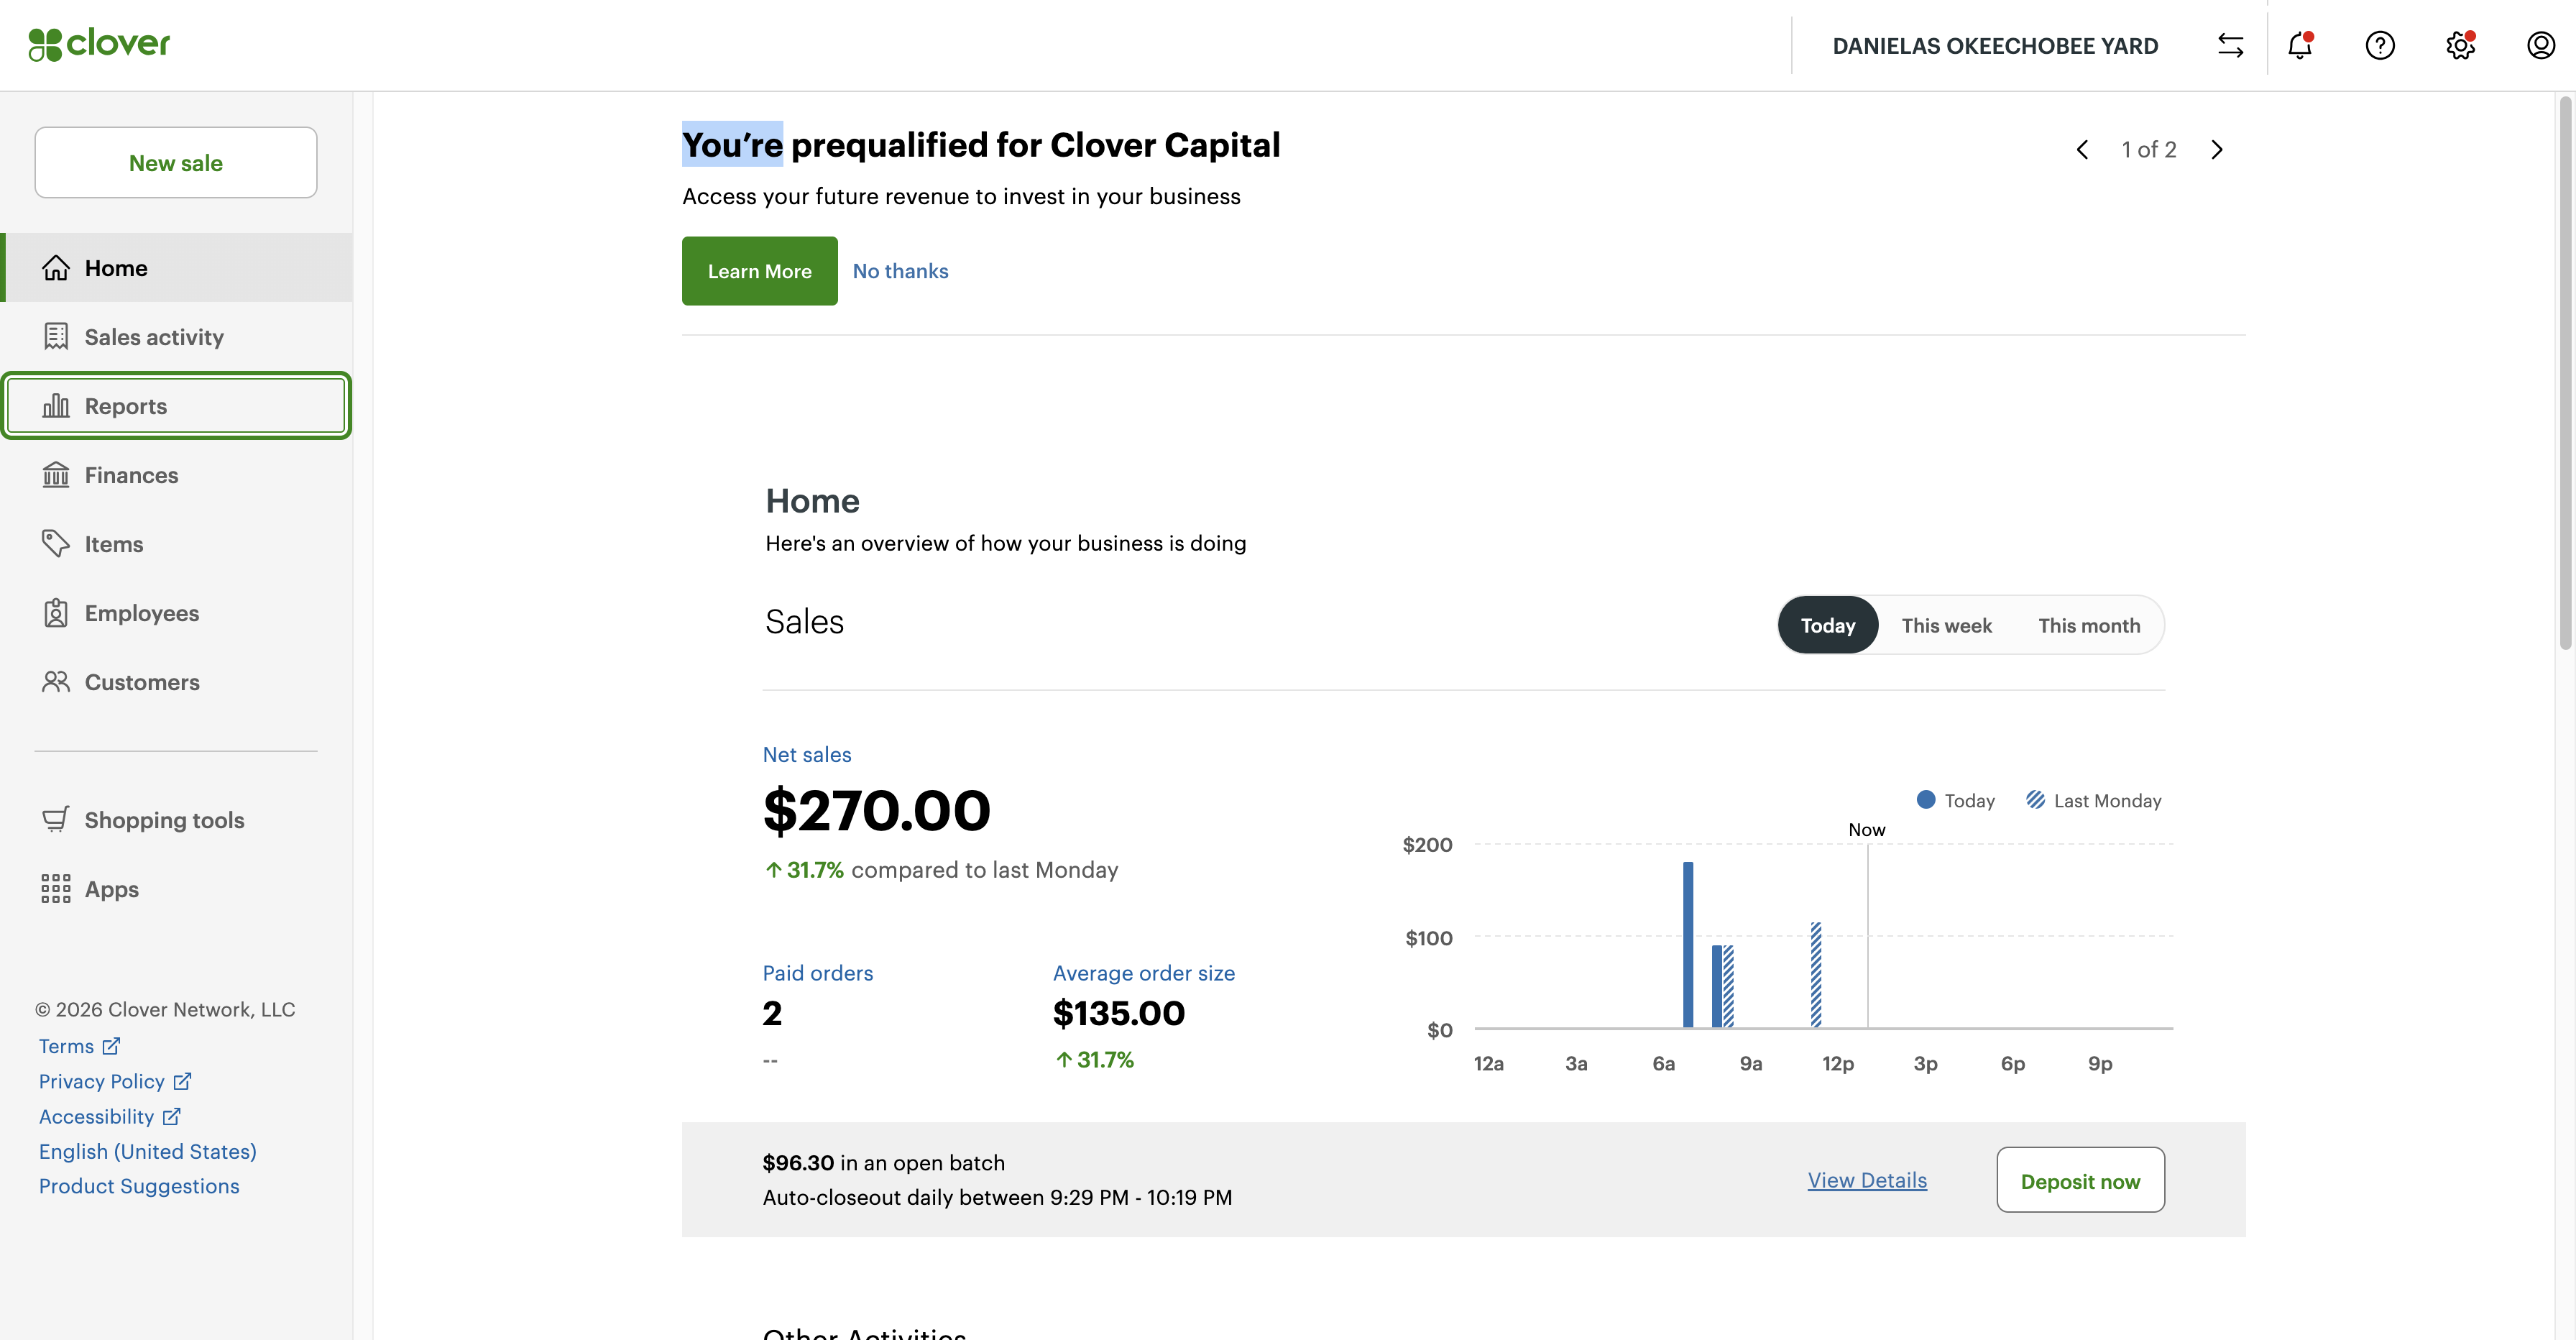Viewport: 2576px width, 1340px height.
Task: Click the Today legend color dot
Action: point(1926,800)
